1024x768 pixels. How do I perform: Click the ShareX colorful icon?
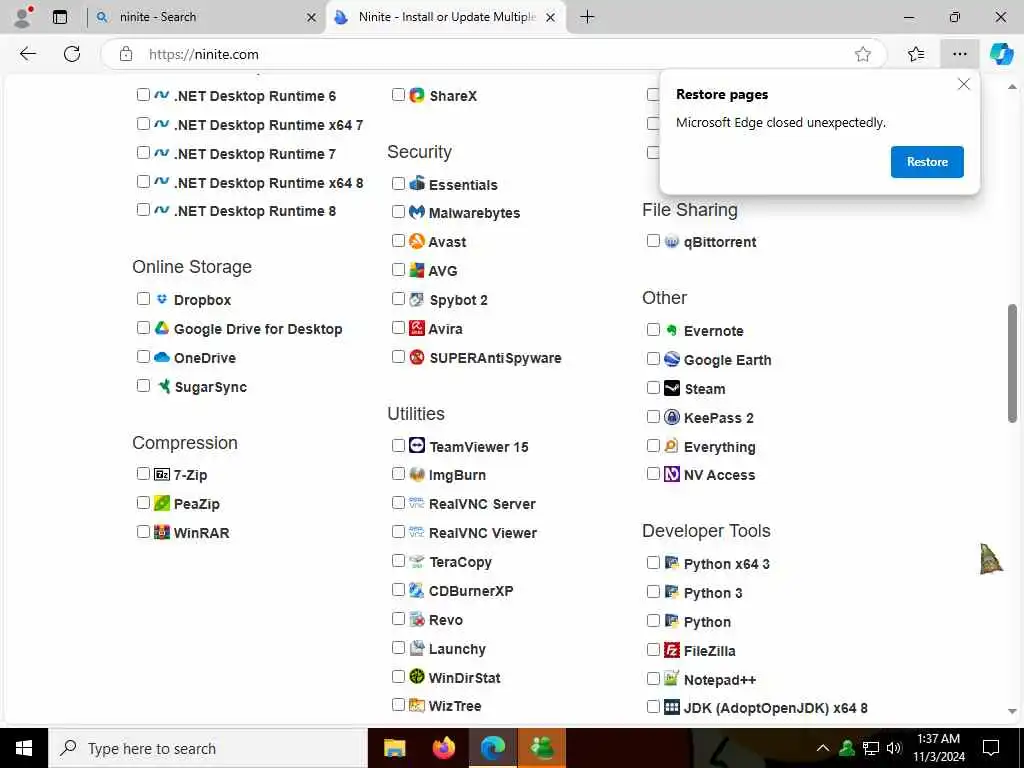pos(417,95)
